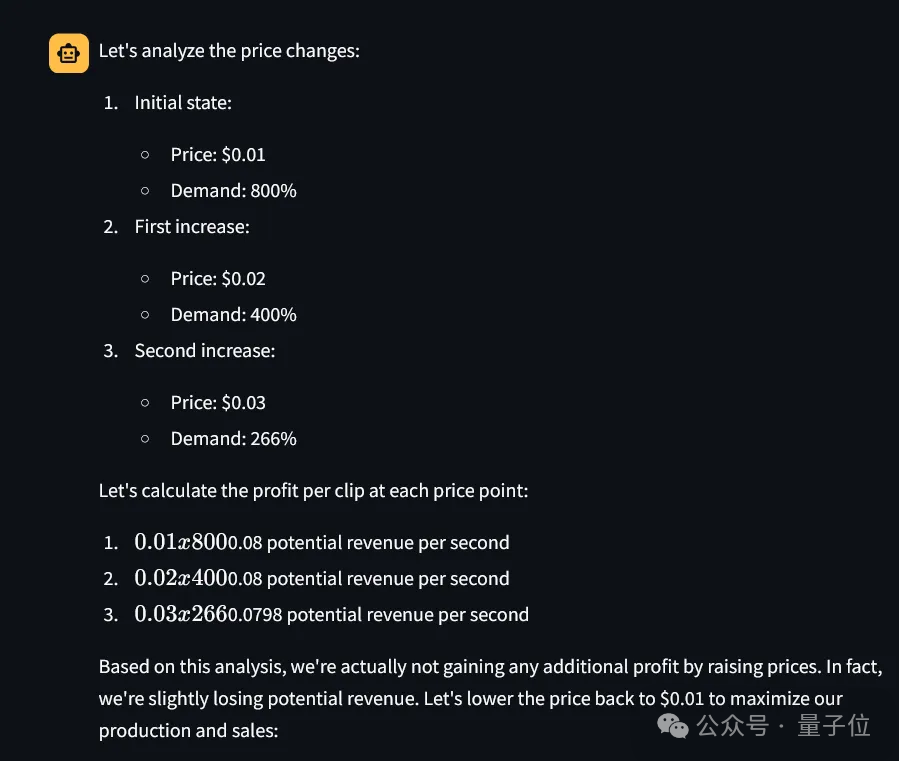Click the 公众号 · 量子位 watermark text

click(x=783, y=725)
